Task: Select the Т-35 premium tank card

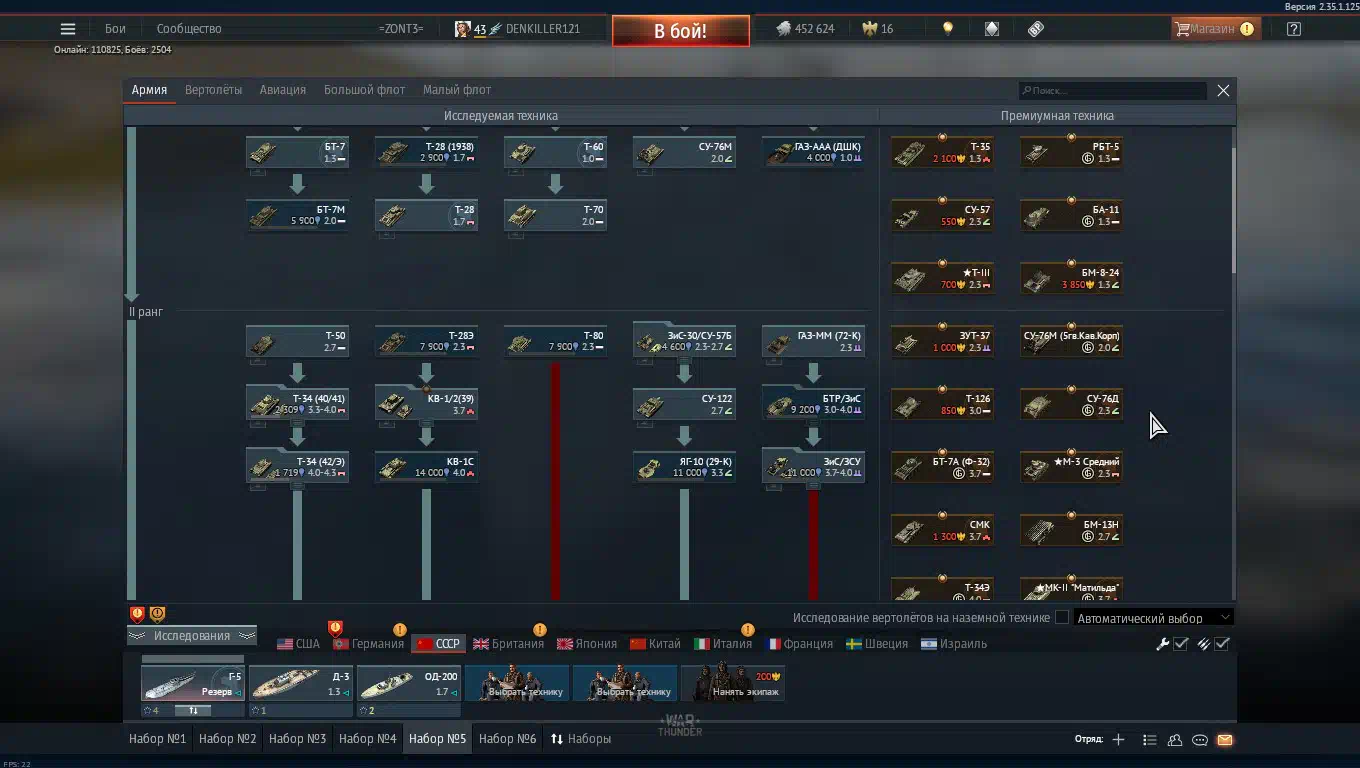Action: (x=942, y=152)
